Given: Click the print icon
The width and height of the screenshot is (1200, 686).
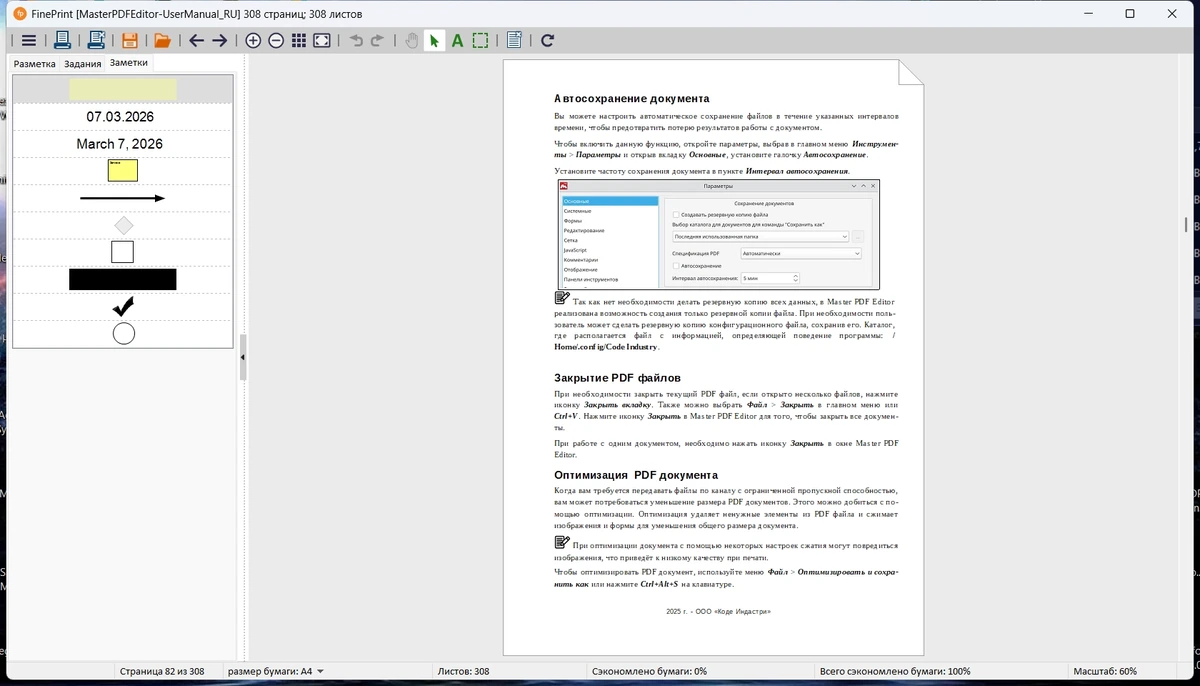Looking at the screenshot, I should 62,41.
